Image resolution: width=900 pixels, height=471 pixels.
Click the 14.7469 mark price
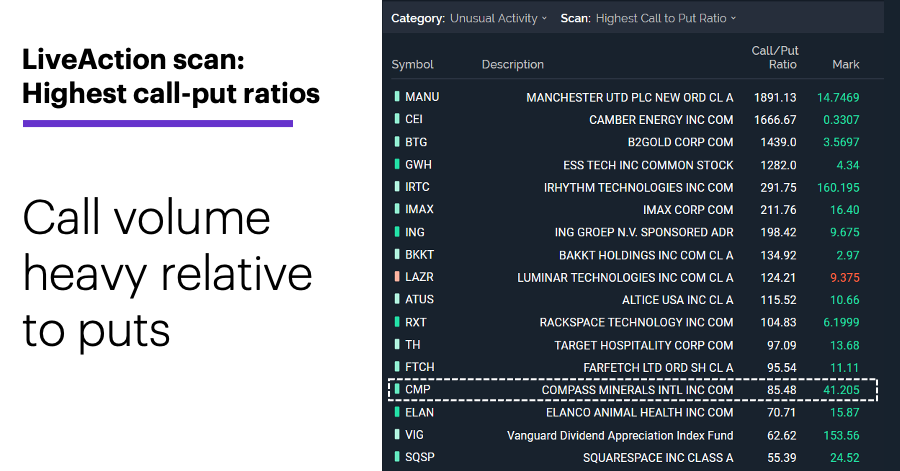[838, 98]
